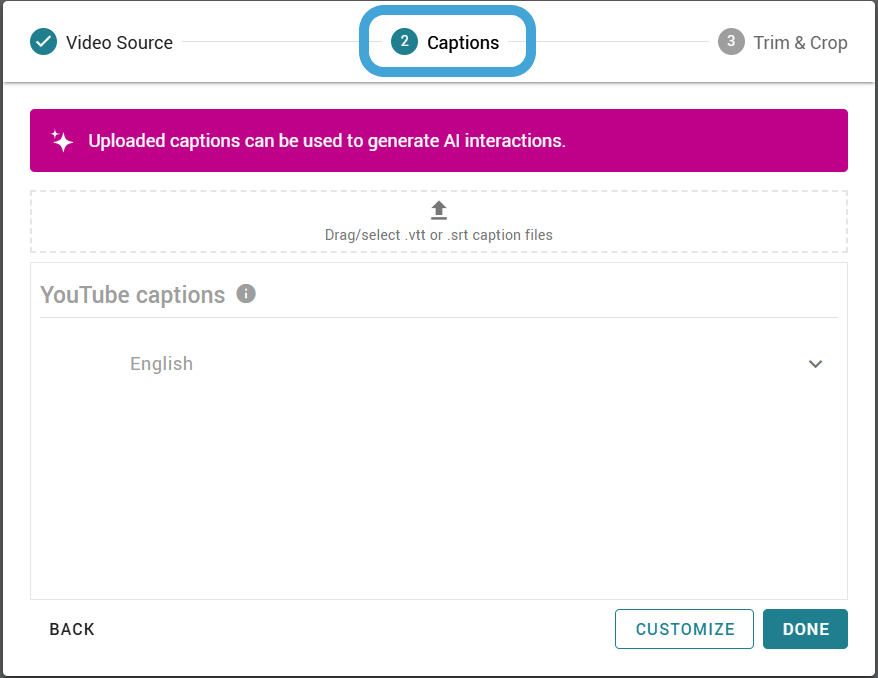Open caption customization with CUSTOMIZE
Viewport: 878px width, 678px height.
click(684, 629)
